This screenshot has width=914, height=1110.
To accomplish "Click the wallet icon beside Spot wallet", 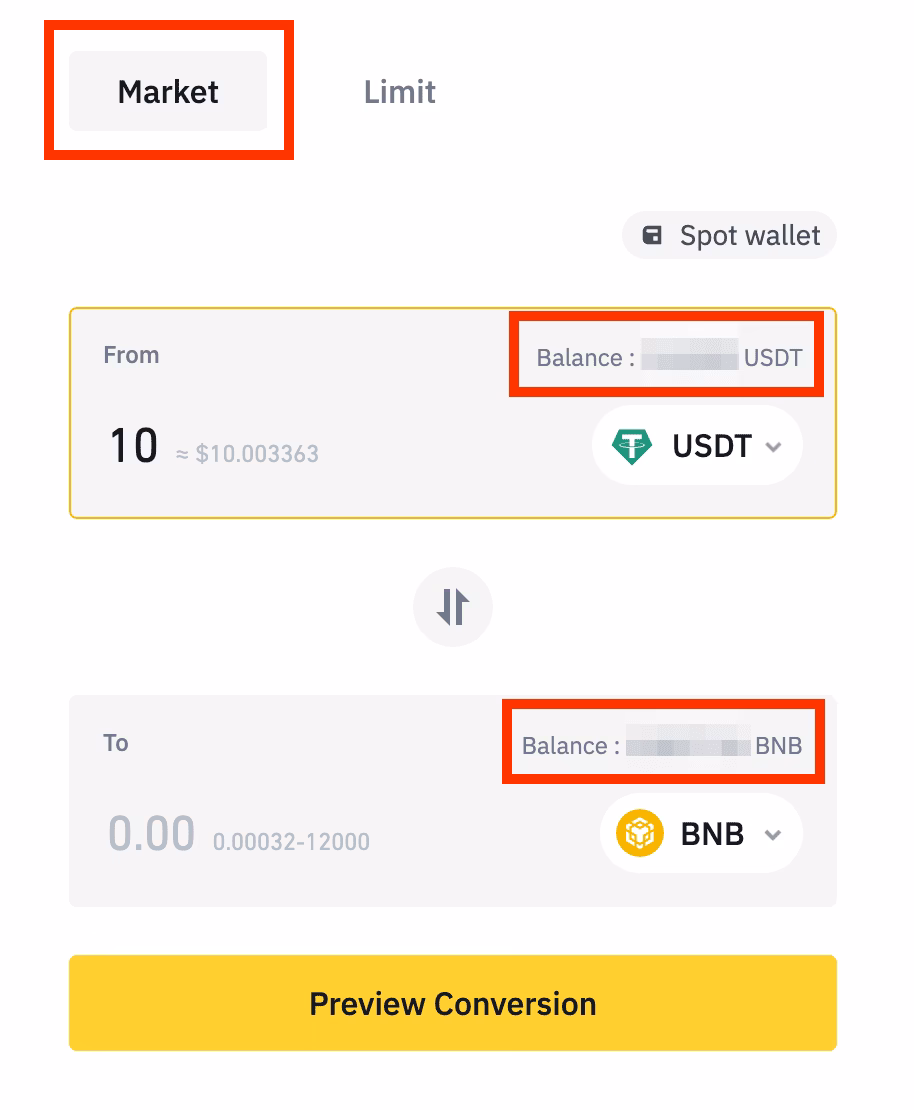I will tap(653, 235).
